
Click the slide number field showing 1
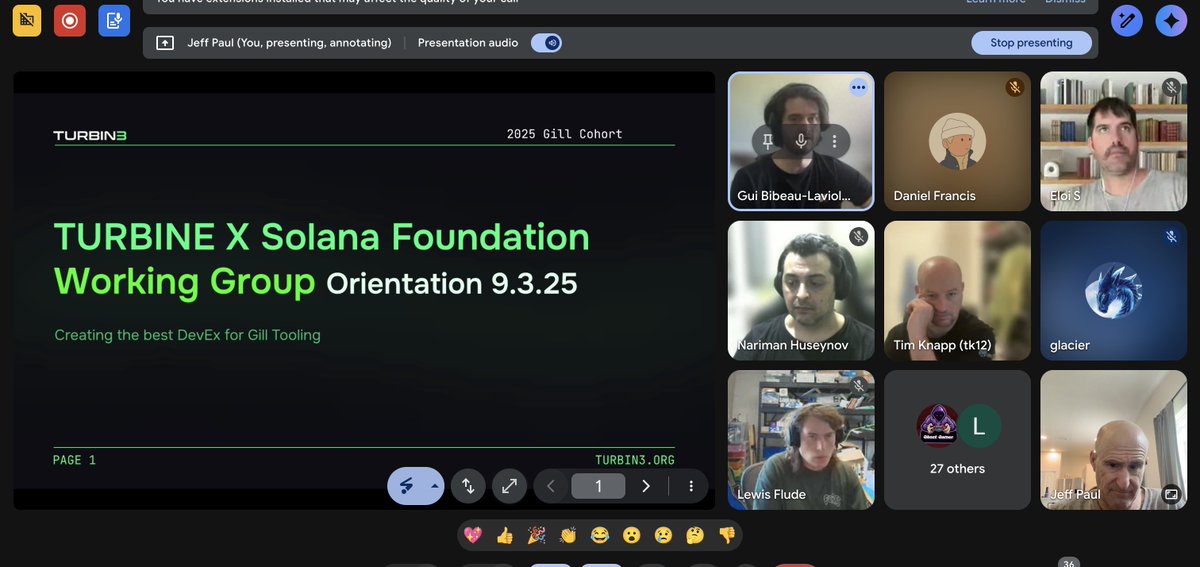coord(598,486)
